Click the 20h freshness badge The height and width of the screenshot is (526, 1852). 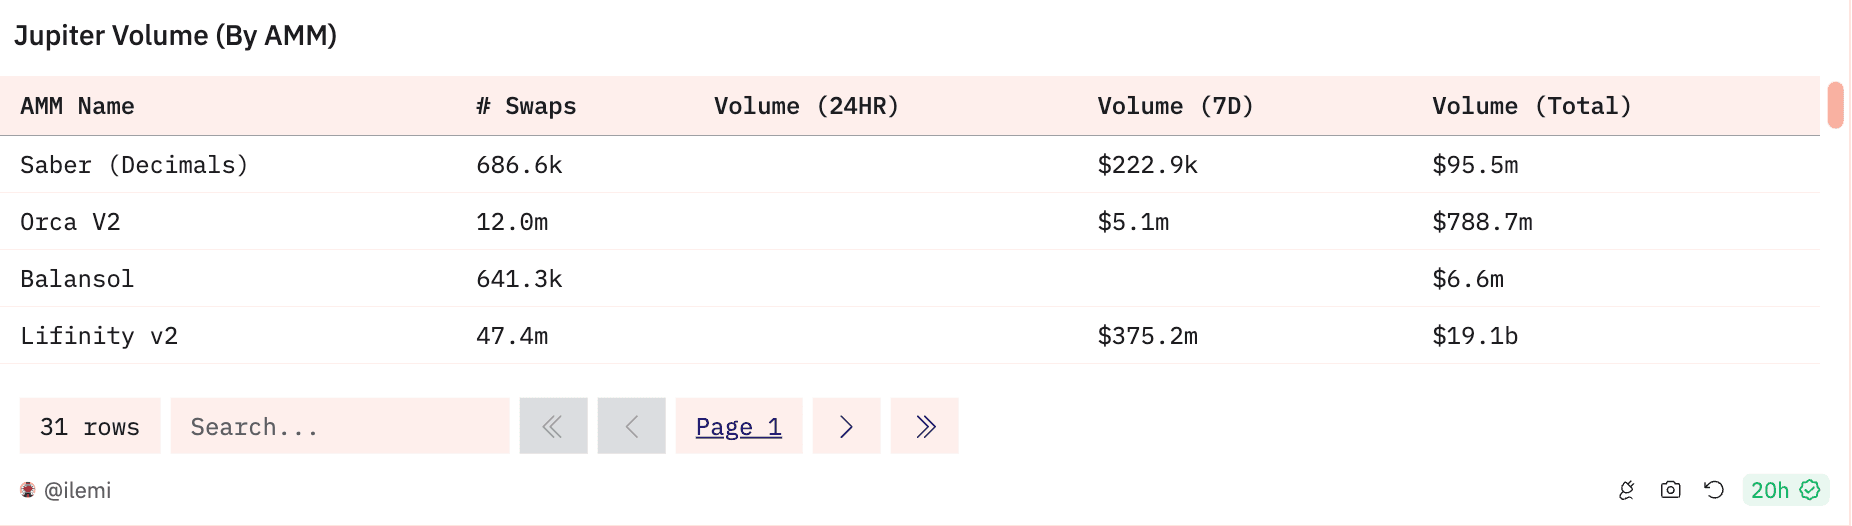point(1785,490)
